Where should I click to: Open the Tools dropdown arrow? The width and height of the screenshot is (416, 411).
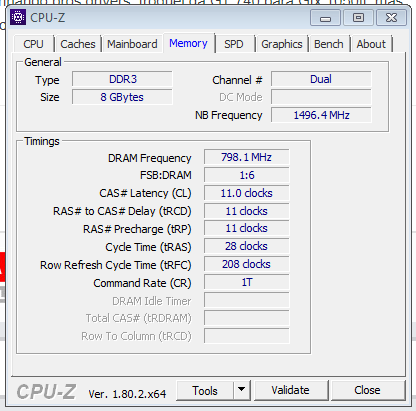coord(242,390)
